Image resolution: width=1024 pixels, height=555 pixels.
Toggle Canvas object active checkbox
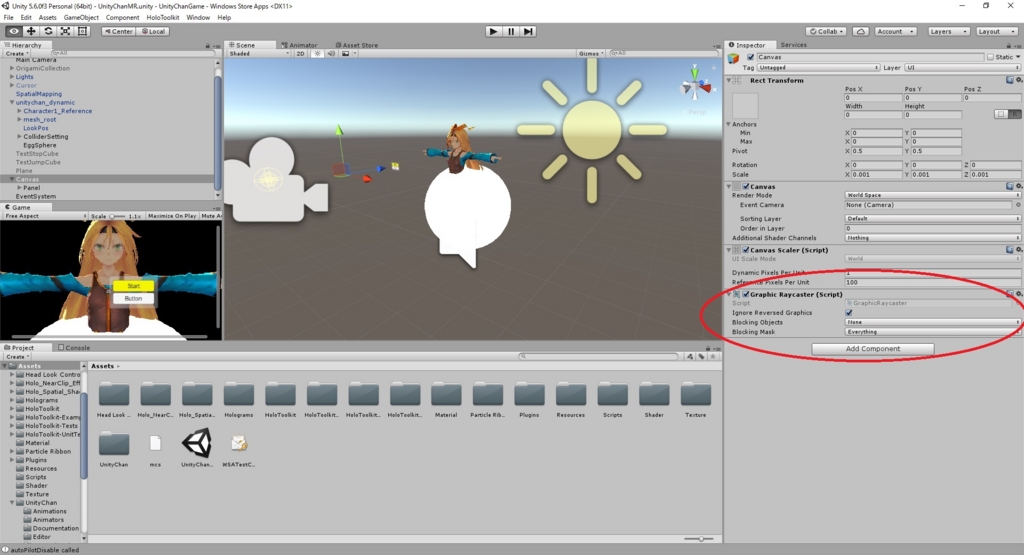point(750,57)
